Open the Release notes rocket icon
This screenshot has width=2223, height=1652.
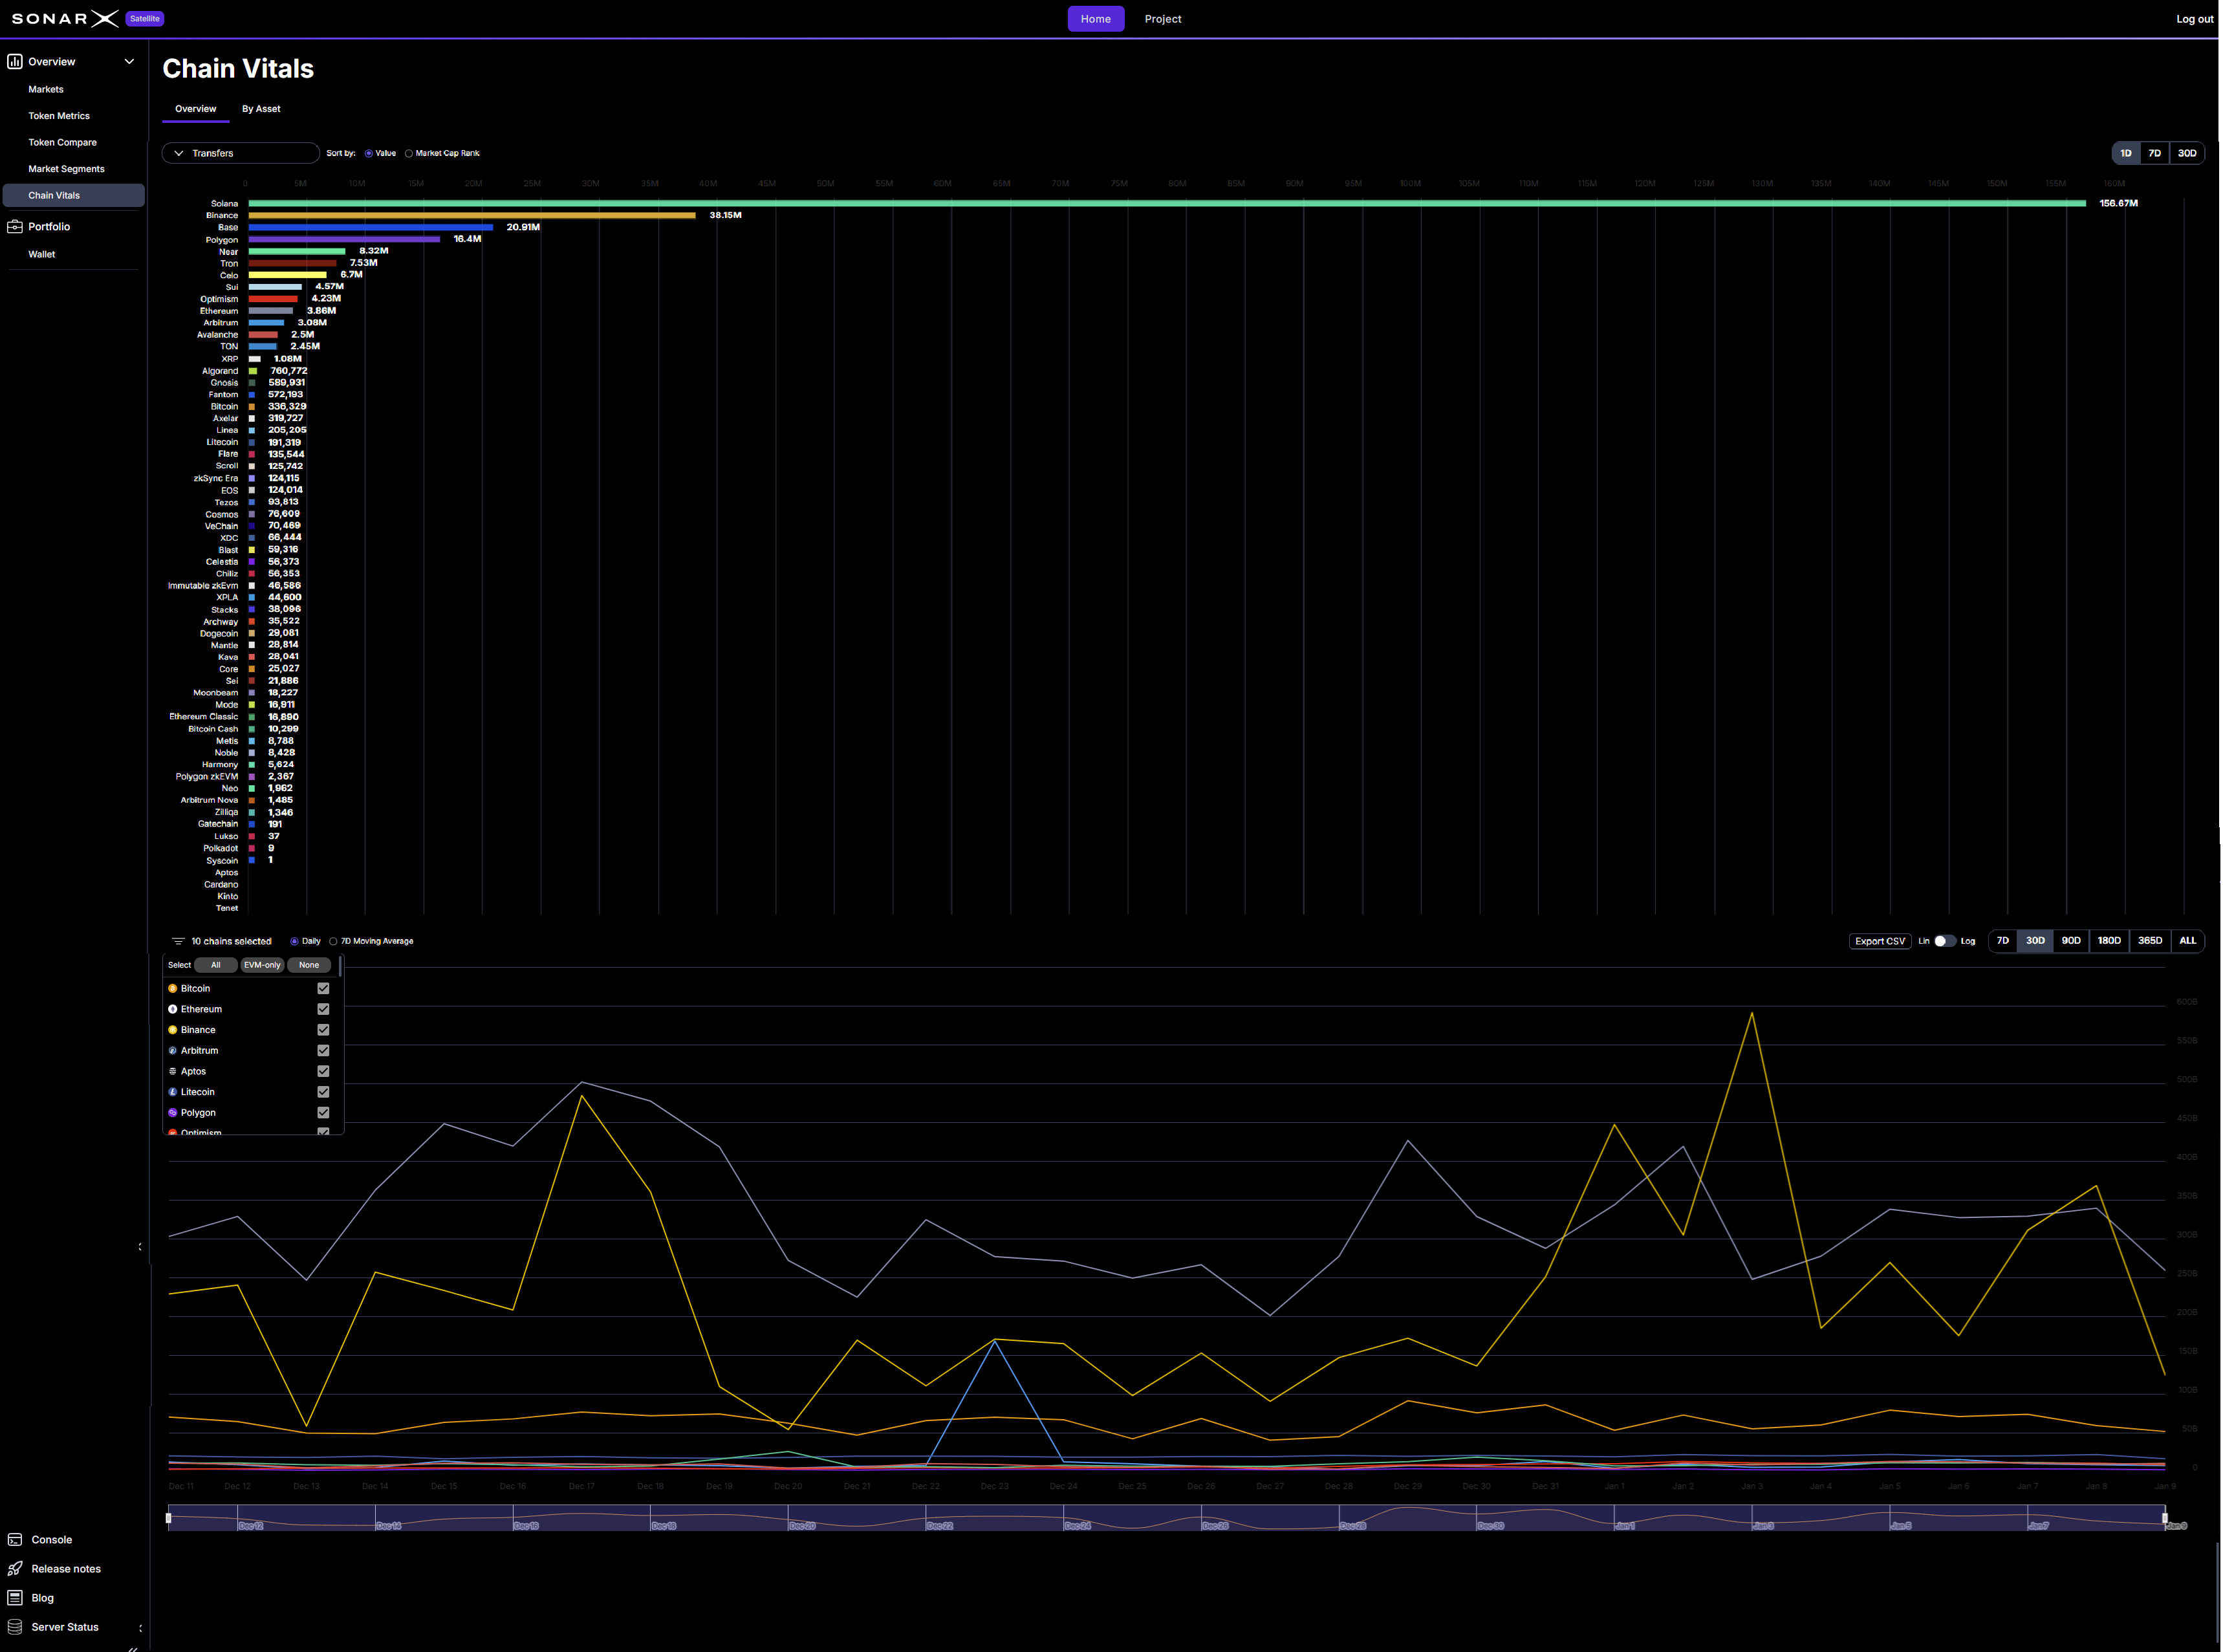[15, 1569]
